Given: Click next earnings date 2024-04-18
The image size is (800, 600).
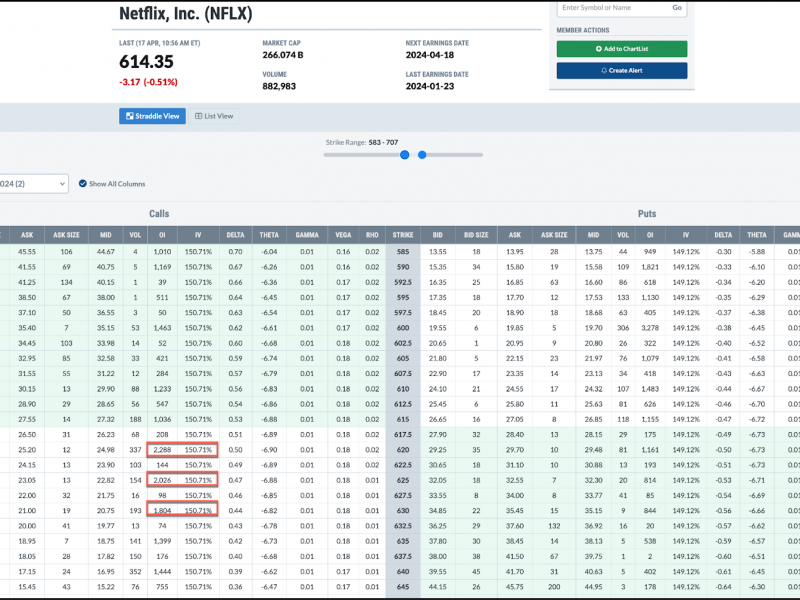Looking at the screenshot, I should pos(430,55).
